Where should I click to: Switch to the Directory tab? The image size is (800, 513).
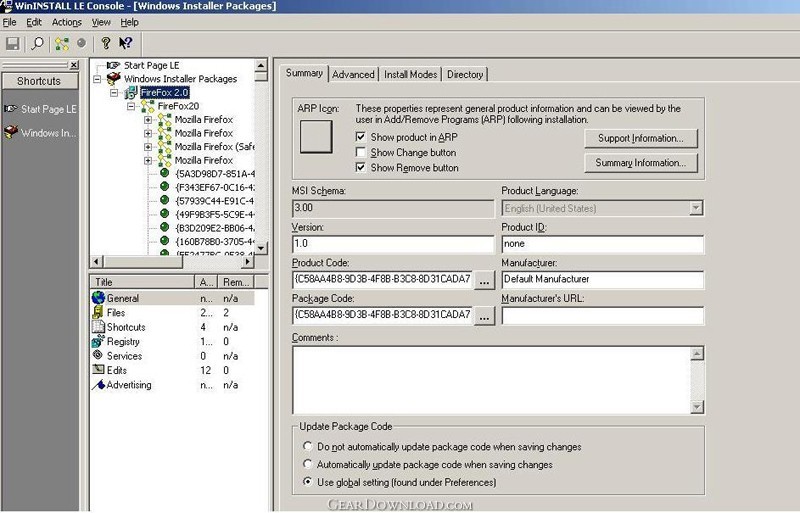pyautogui.click(x=465, y=75)
